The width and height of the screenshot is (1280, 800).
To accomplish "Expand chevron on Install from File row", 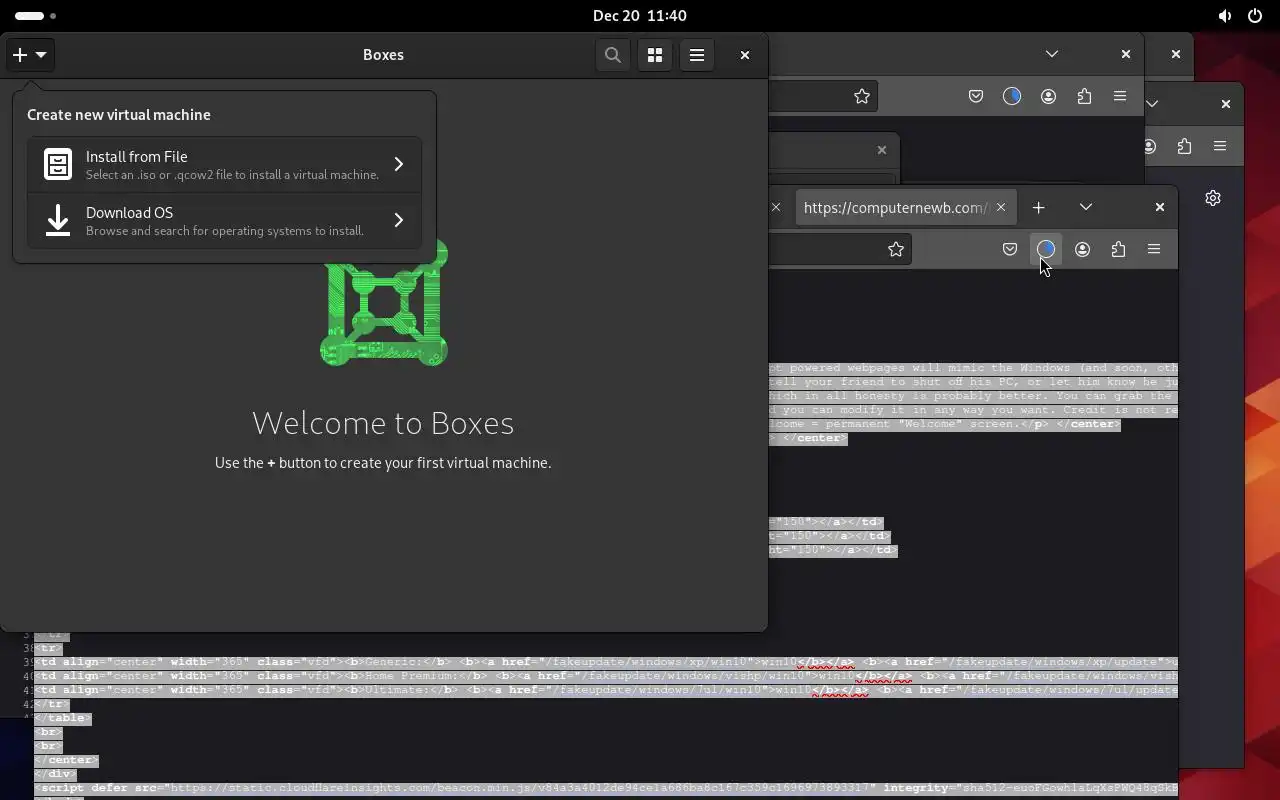I will (x=398, y=164).
